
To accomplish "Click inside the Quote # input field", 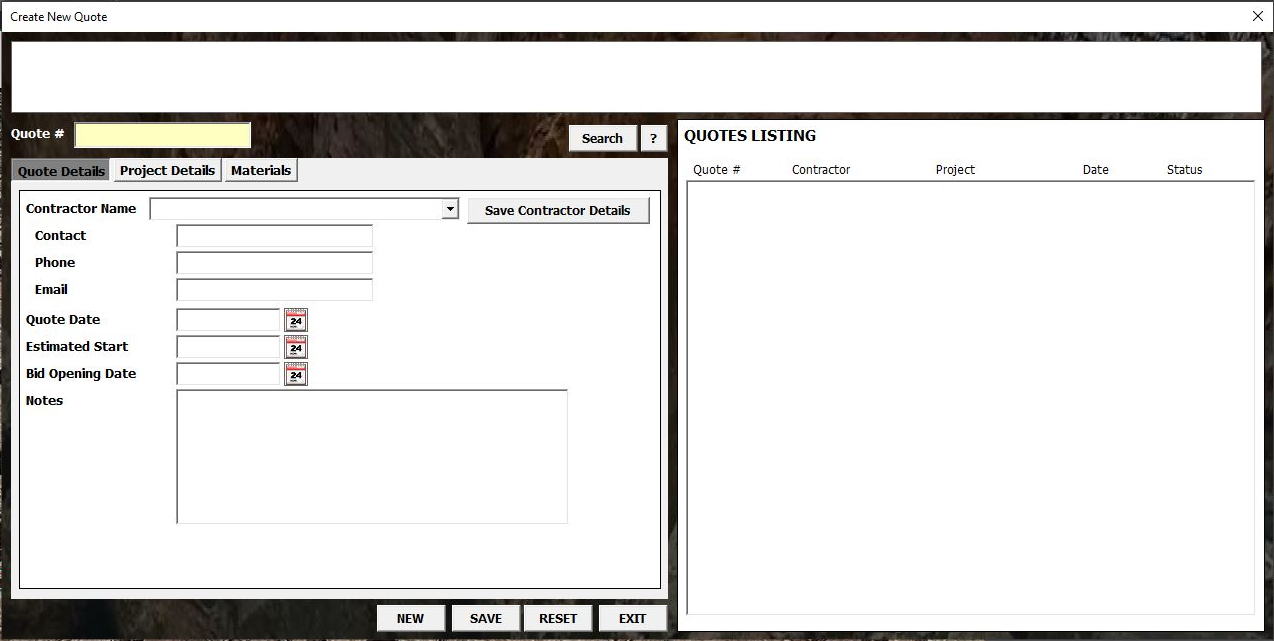I will 162,134.
